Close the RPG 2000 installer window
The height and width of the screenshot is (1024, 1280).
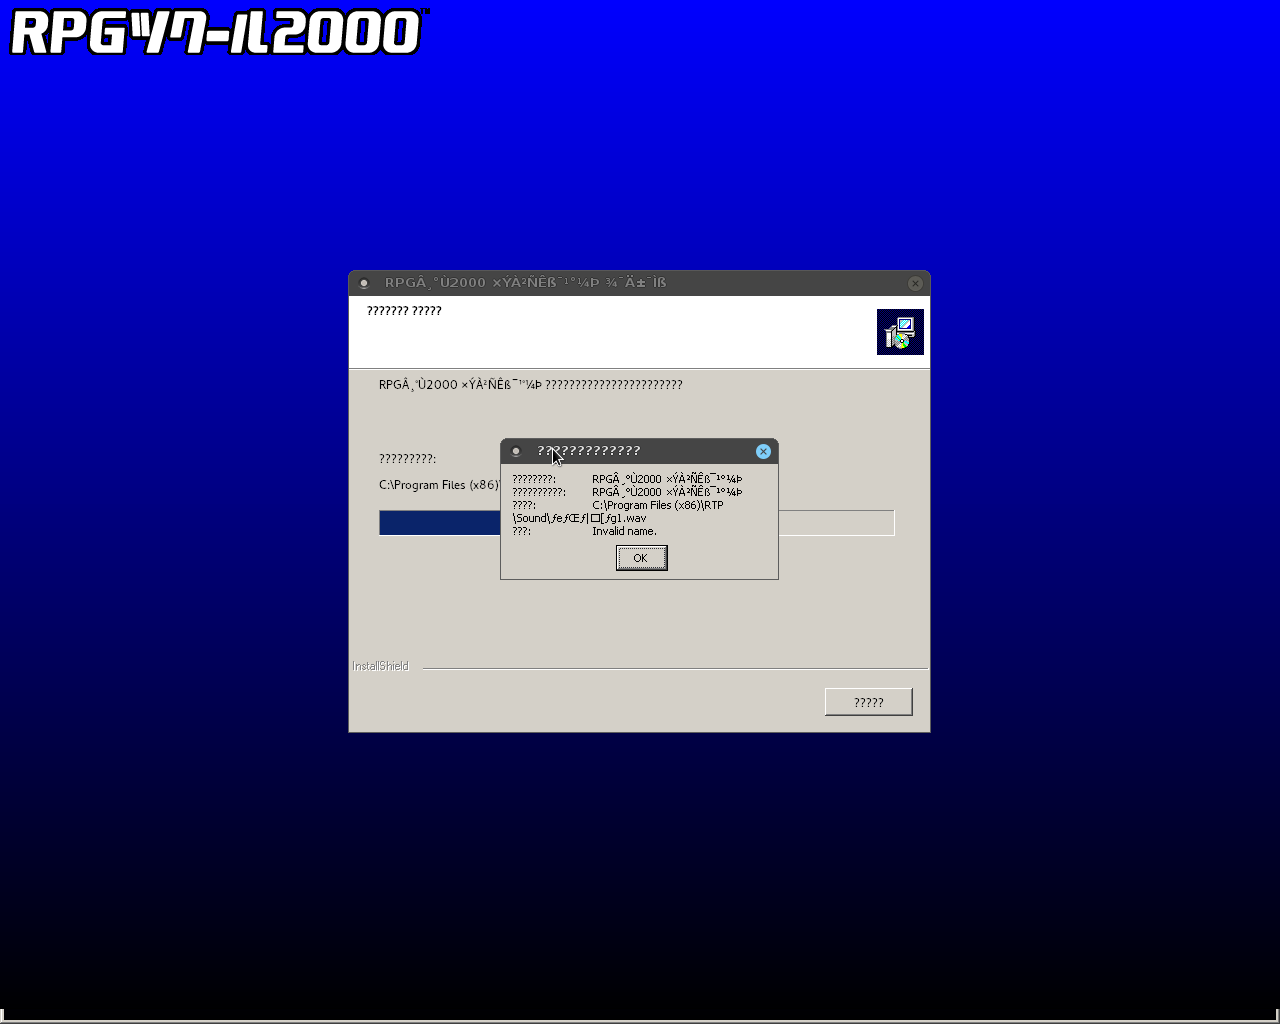915,283
